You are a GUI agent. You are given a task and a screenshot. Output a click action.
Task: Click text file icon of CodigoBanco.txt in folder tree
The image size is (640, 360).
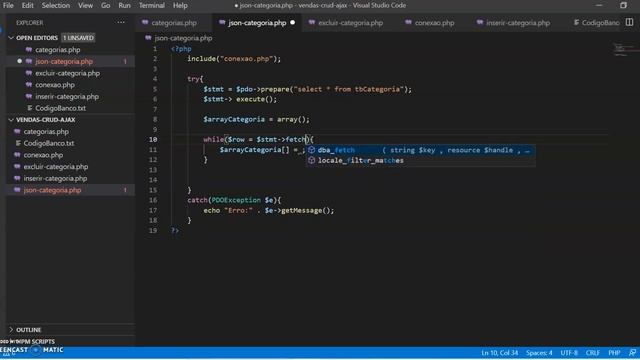[18, 143]
